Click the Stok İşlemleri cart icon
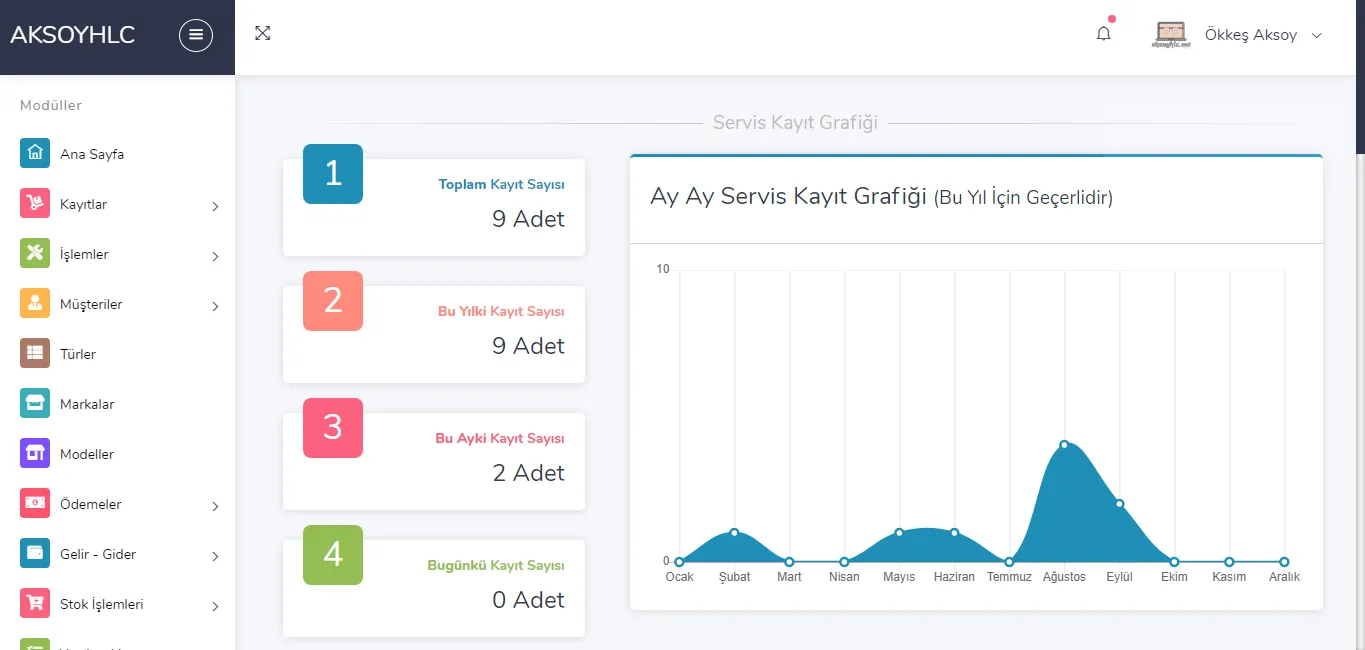This screenshot has height=650, width=1365. (x=35, y=604)
